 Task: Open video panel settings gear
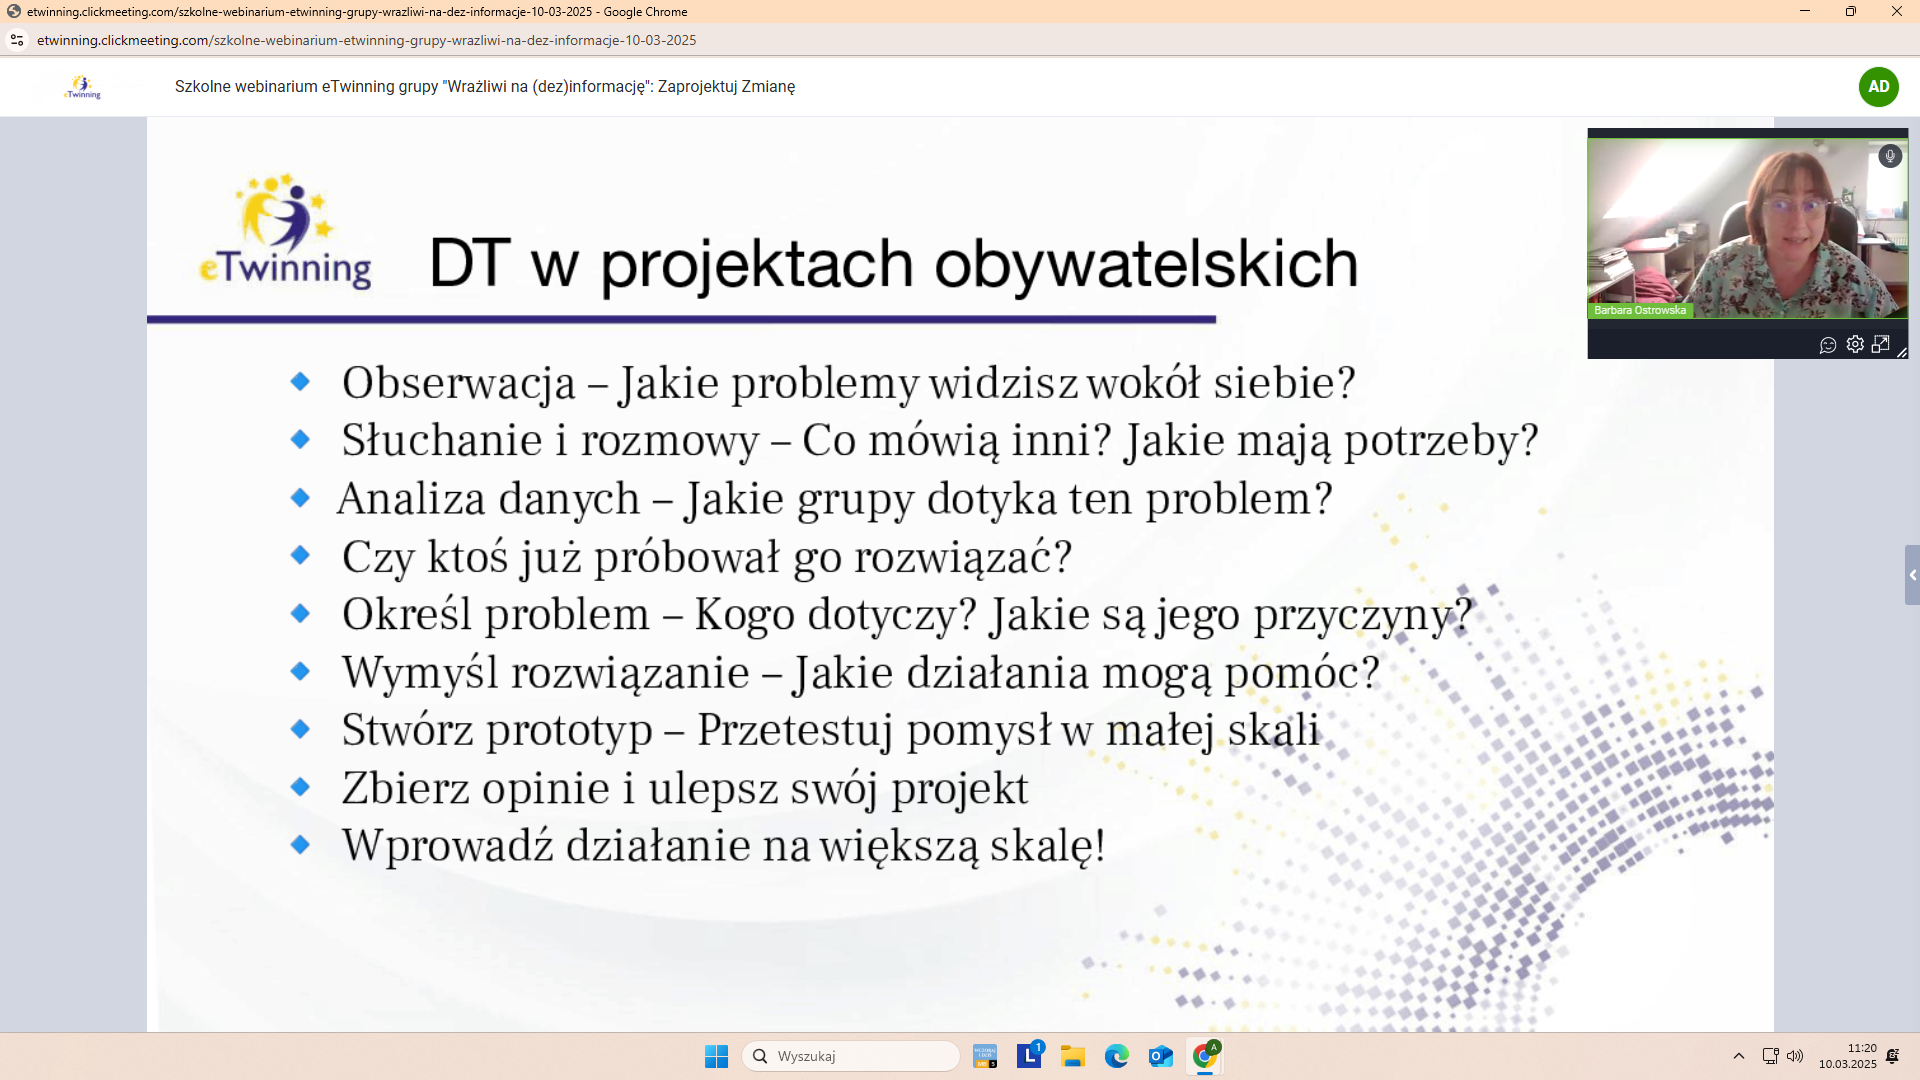tap(1855, 345)
